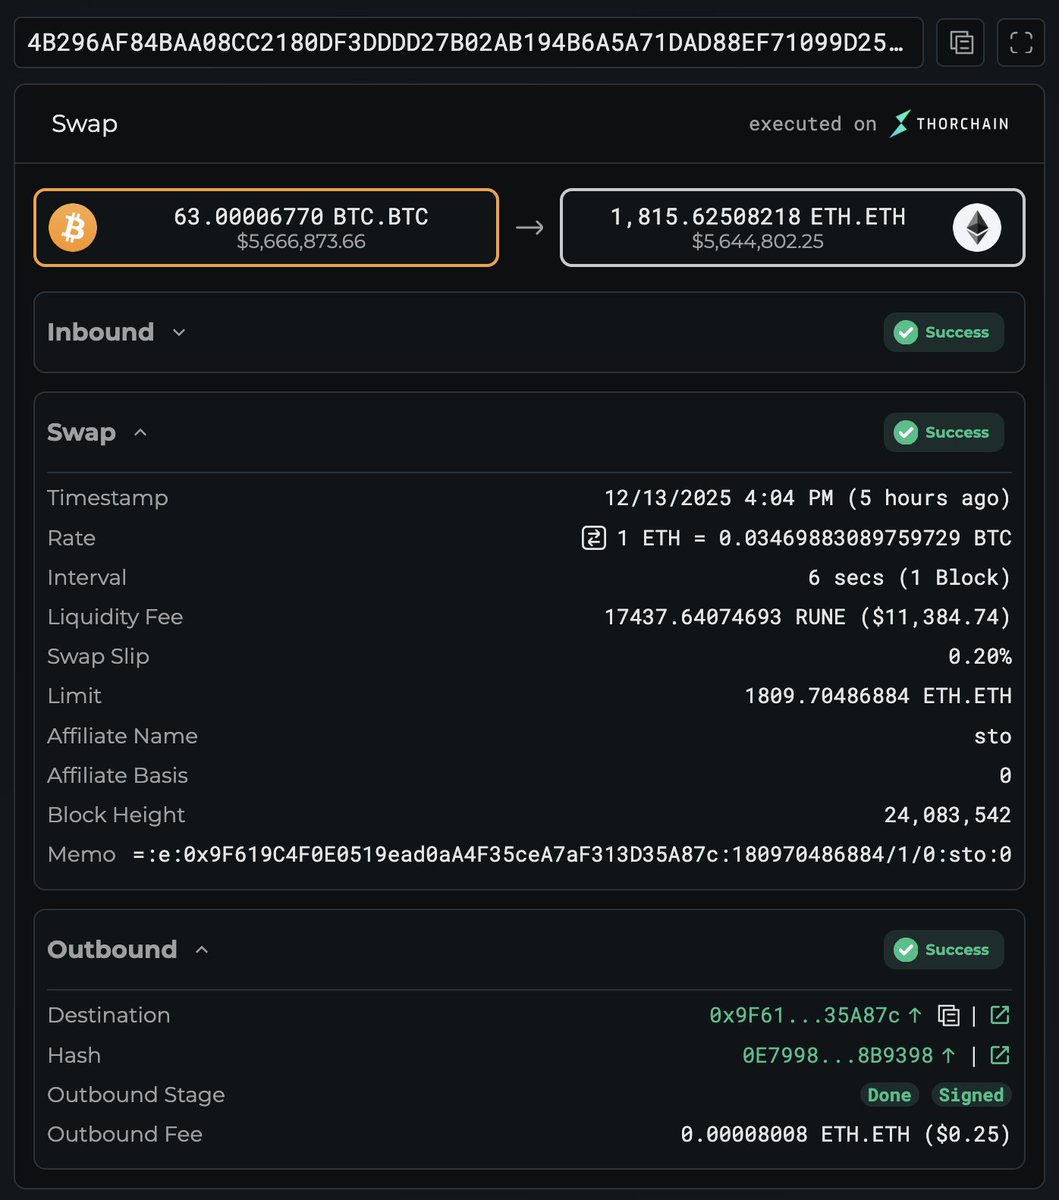The width and height of the screenshot is (1059, 1200).
Task: Copy the transaction hash at the top
Action: (x=961, y=42)
